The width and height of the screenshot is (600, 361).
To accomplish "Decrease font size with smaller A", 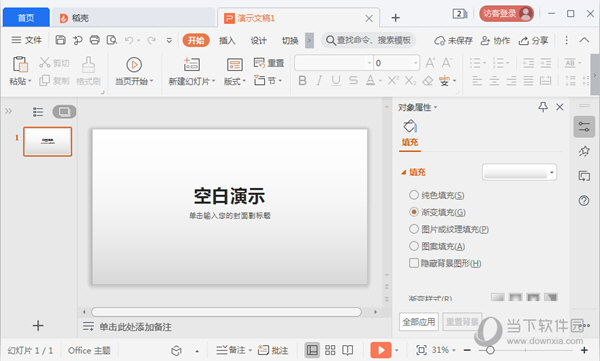I will (x=447, y=63).
